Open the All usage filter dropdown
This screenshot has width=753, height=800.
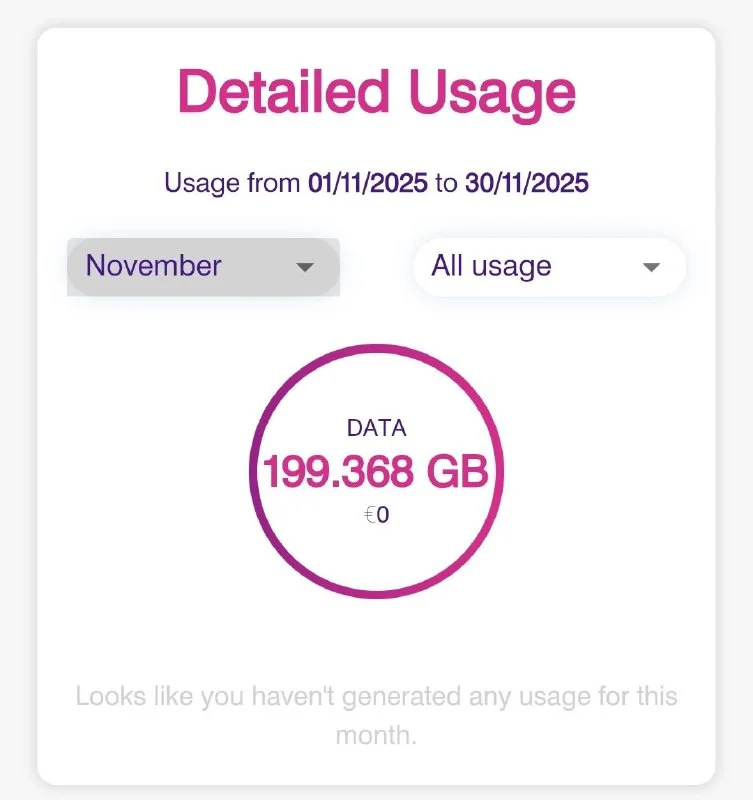549,267
